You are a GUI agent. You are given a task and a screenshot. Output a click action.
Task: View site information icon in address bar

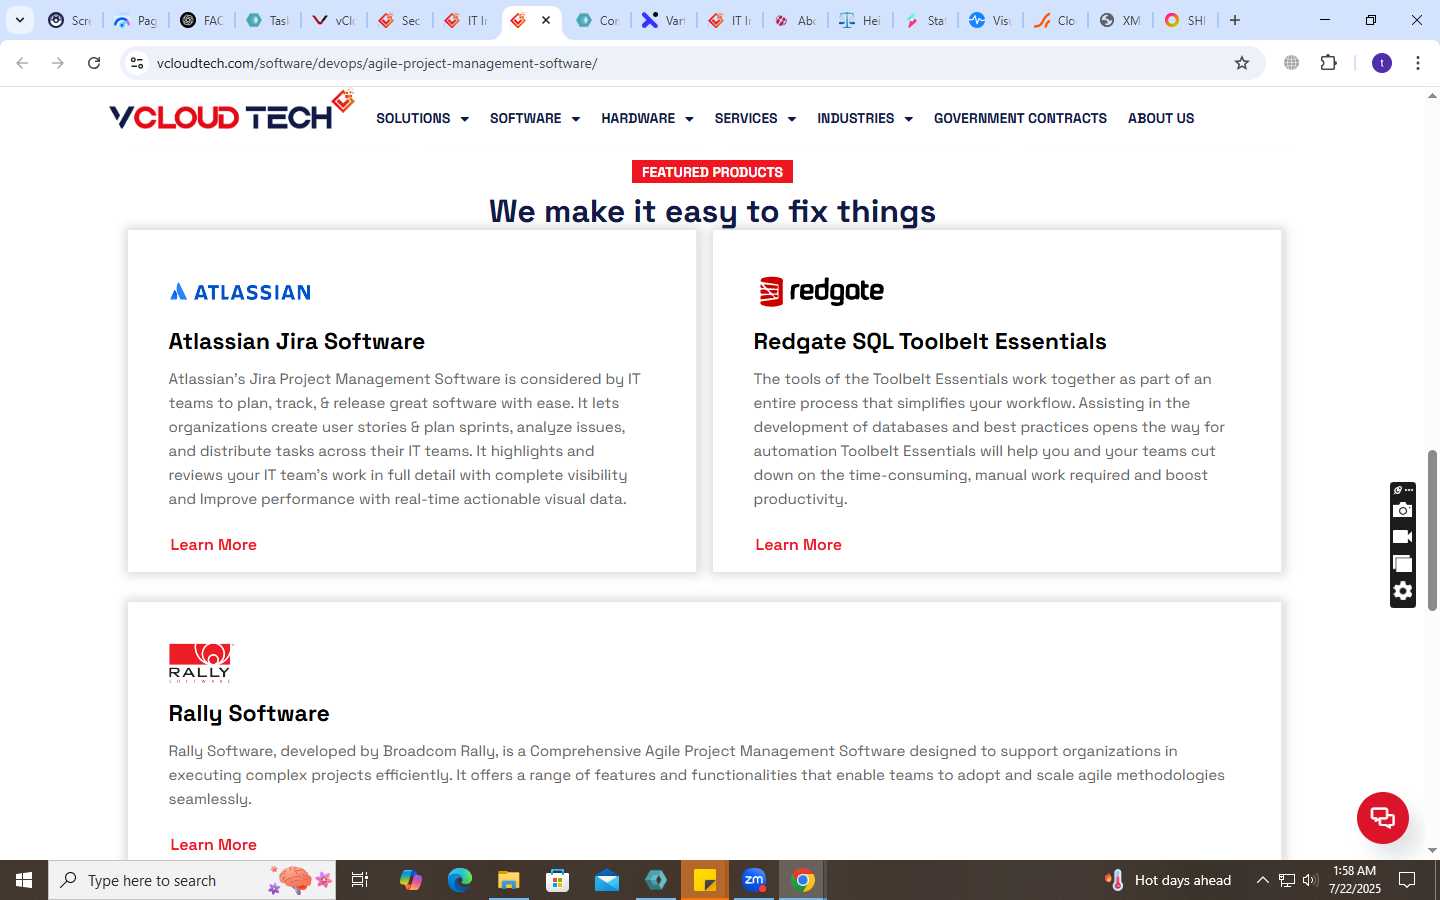point(137,63)
